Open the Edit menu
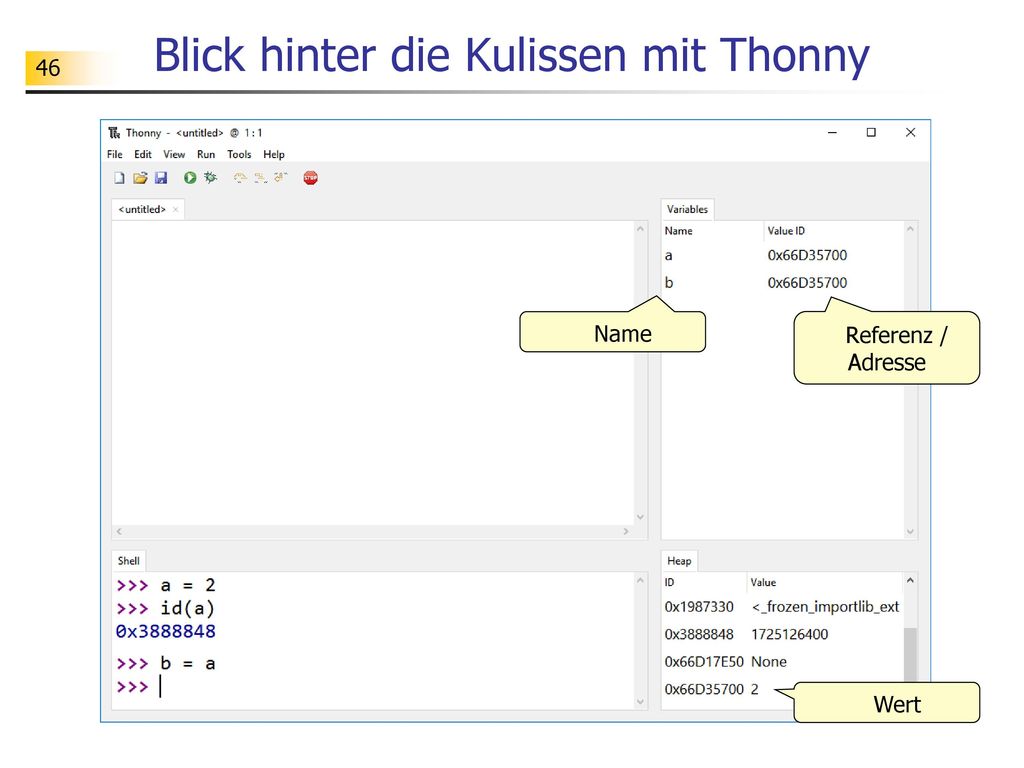 pyautogui.click(x=143, y=154)
